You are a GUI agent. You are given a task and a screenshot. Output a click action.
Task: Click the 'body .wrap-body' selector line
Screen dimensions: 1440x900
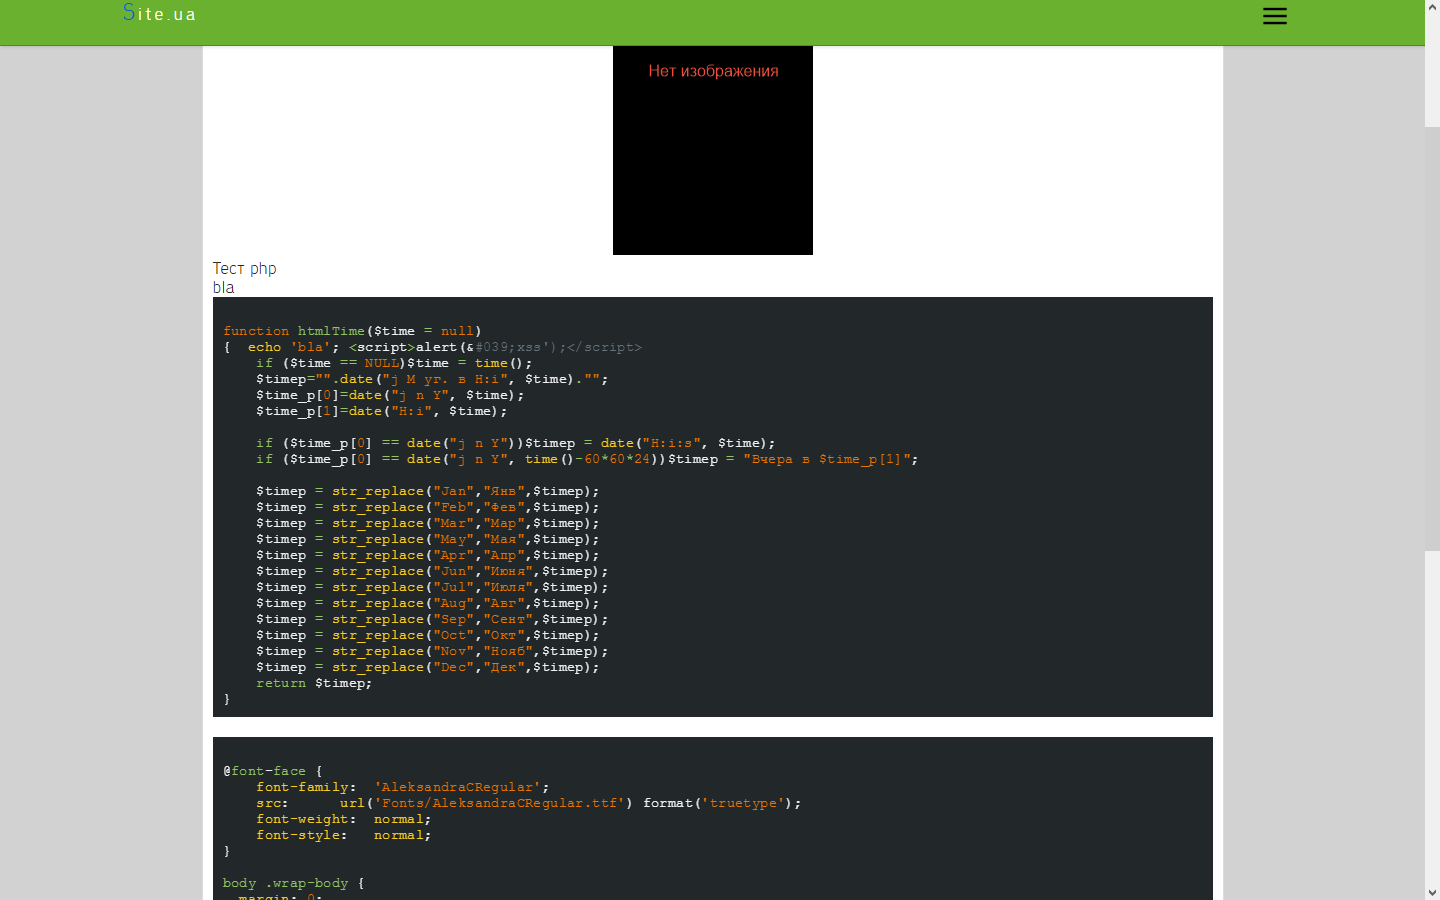tap(293, 883)
